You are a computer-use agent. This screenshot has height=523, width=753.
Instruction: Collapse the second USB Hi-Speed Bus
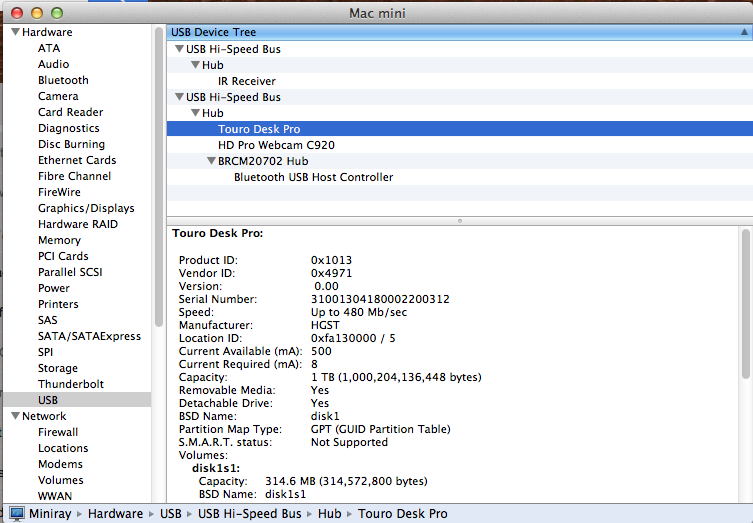(180, 97)
